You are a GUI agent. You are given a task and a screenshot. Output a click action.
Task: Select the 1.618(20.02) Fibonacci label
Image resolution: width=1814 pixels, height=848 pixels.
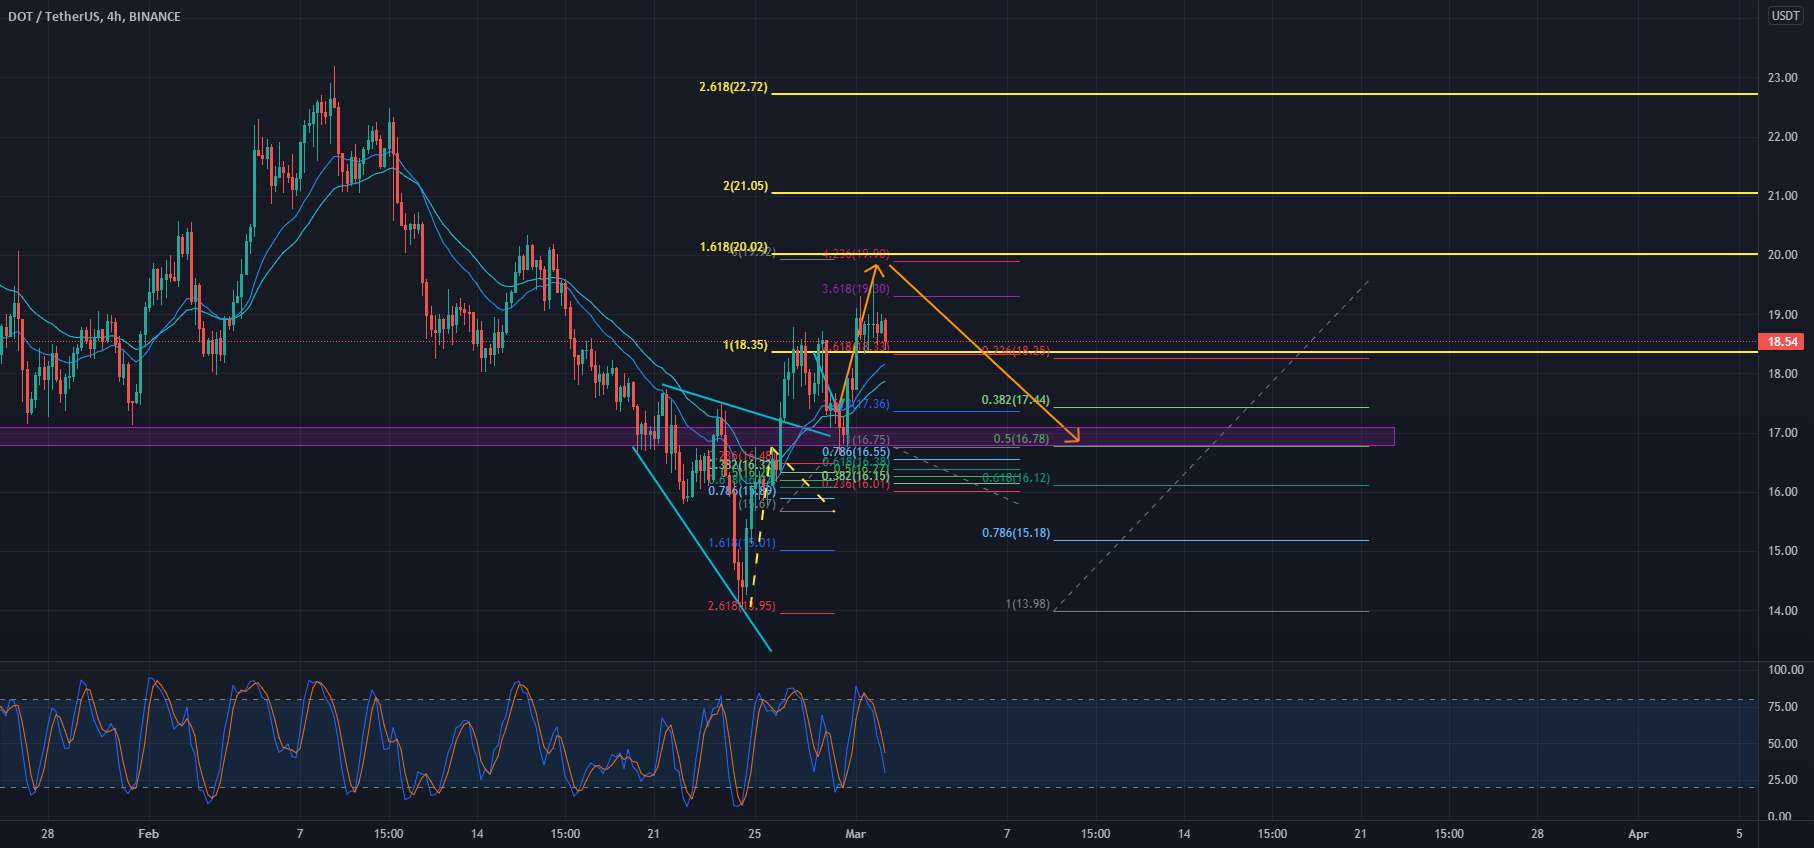coord(733,246)
